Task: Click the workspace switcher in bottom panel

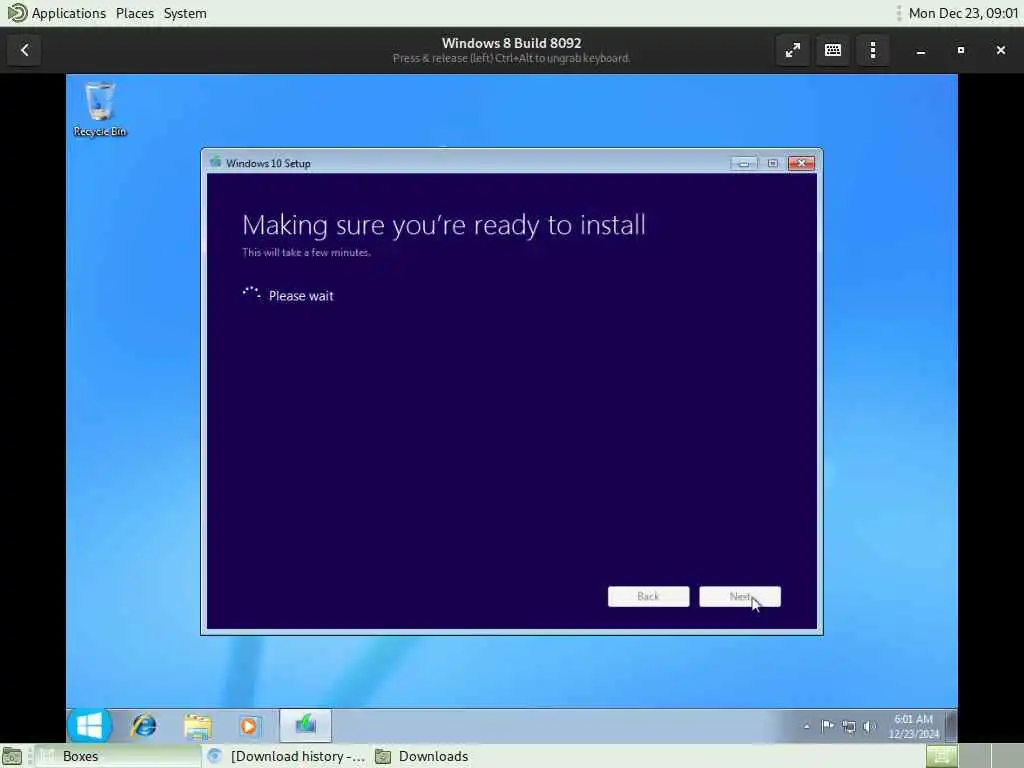Action: coord(973,756)
